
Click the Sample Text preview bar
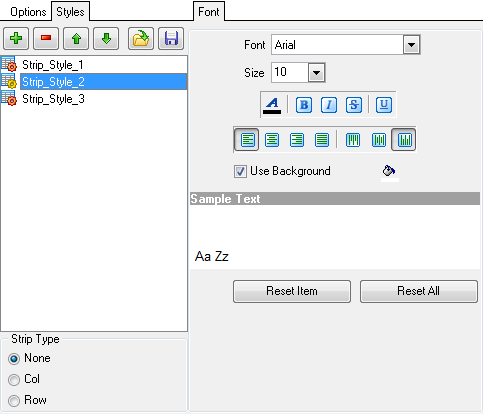click(335, 199)
